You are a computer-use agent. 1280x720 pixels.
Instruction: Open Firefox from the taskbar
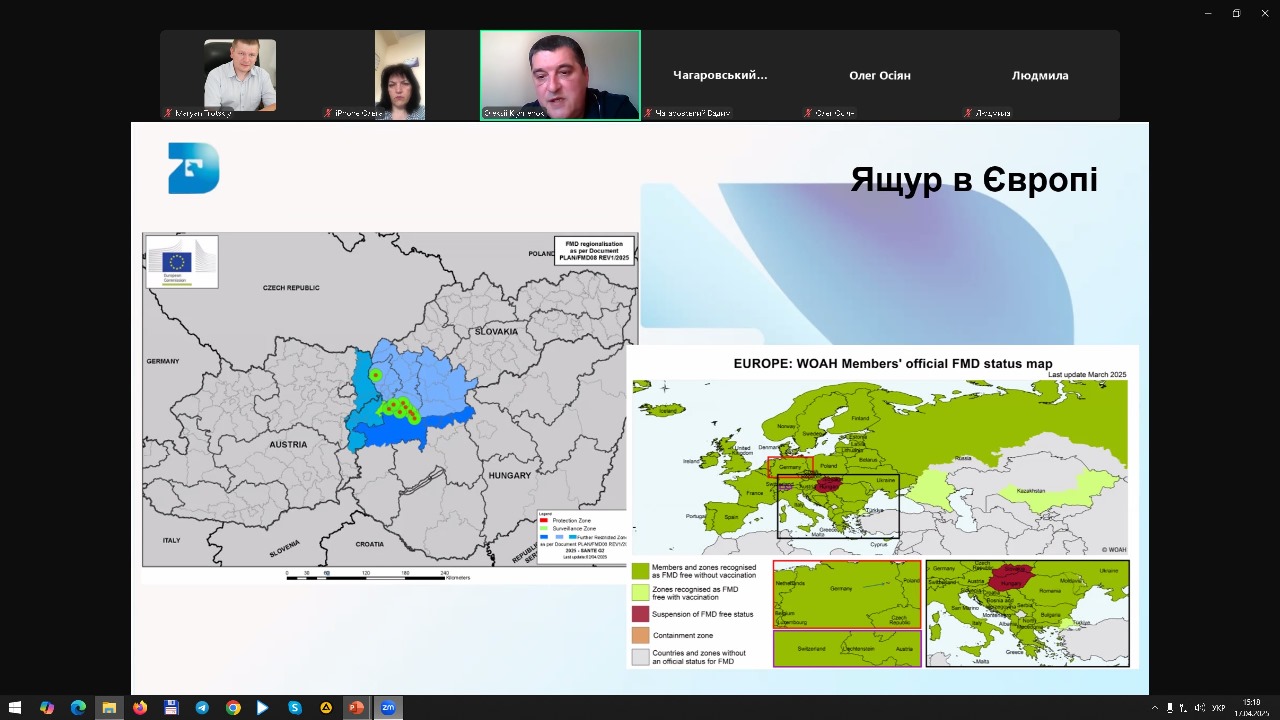[140, 707]
